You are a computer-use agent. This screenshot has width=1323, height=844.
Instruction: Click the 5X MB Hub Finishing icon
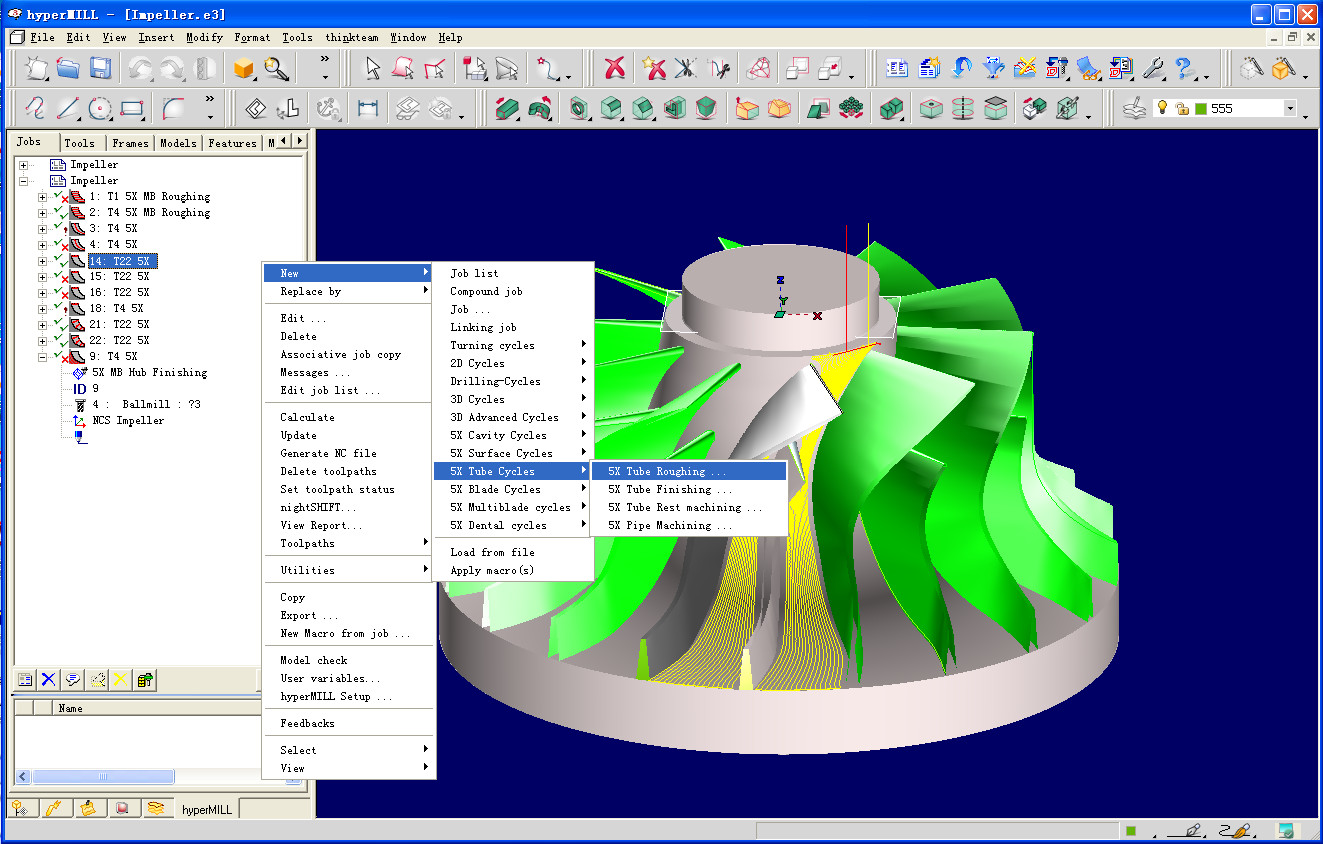point(80,373)
